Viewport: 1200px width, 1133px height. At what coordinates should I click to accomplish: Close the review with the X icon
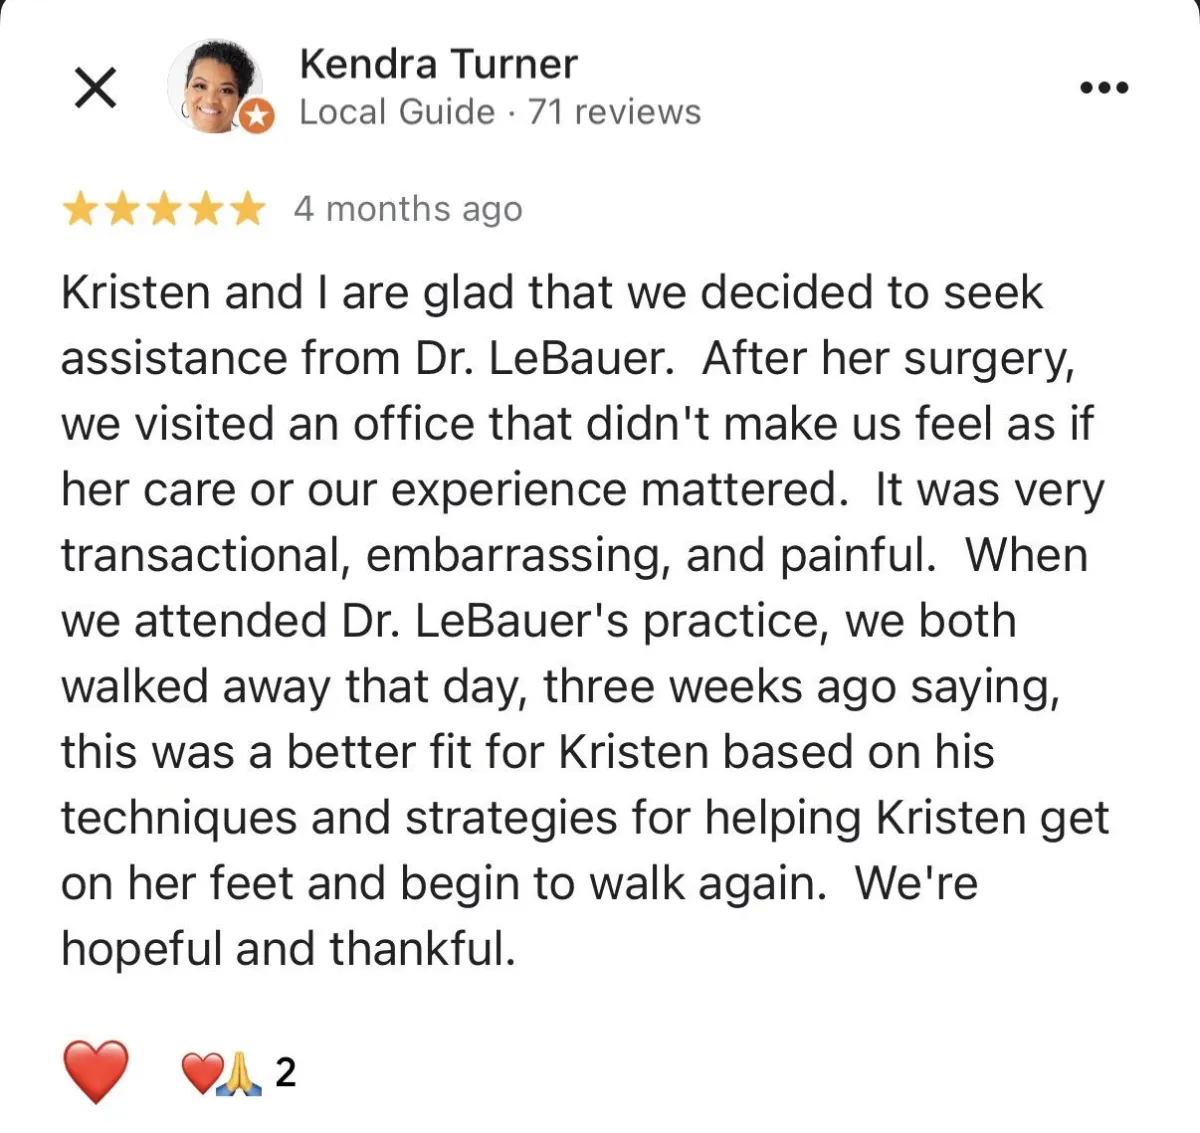(x=96, y=88)
